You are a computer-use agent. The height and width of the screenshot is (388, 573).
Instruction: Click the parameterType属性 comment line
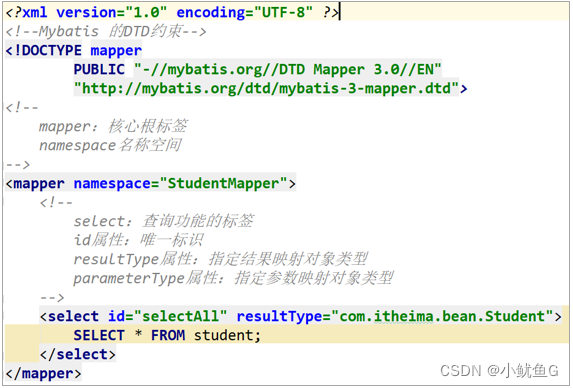click(x=233, y=278)
